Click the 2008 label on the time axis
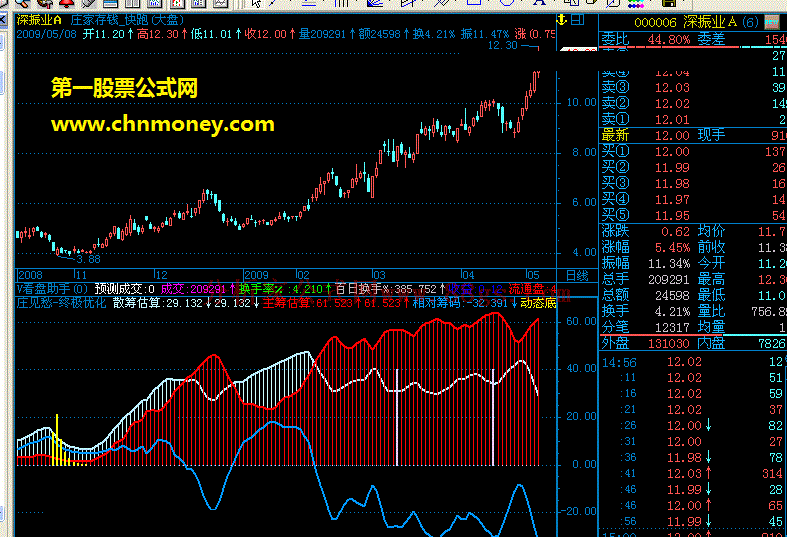 click(30, 275)
